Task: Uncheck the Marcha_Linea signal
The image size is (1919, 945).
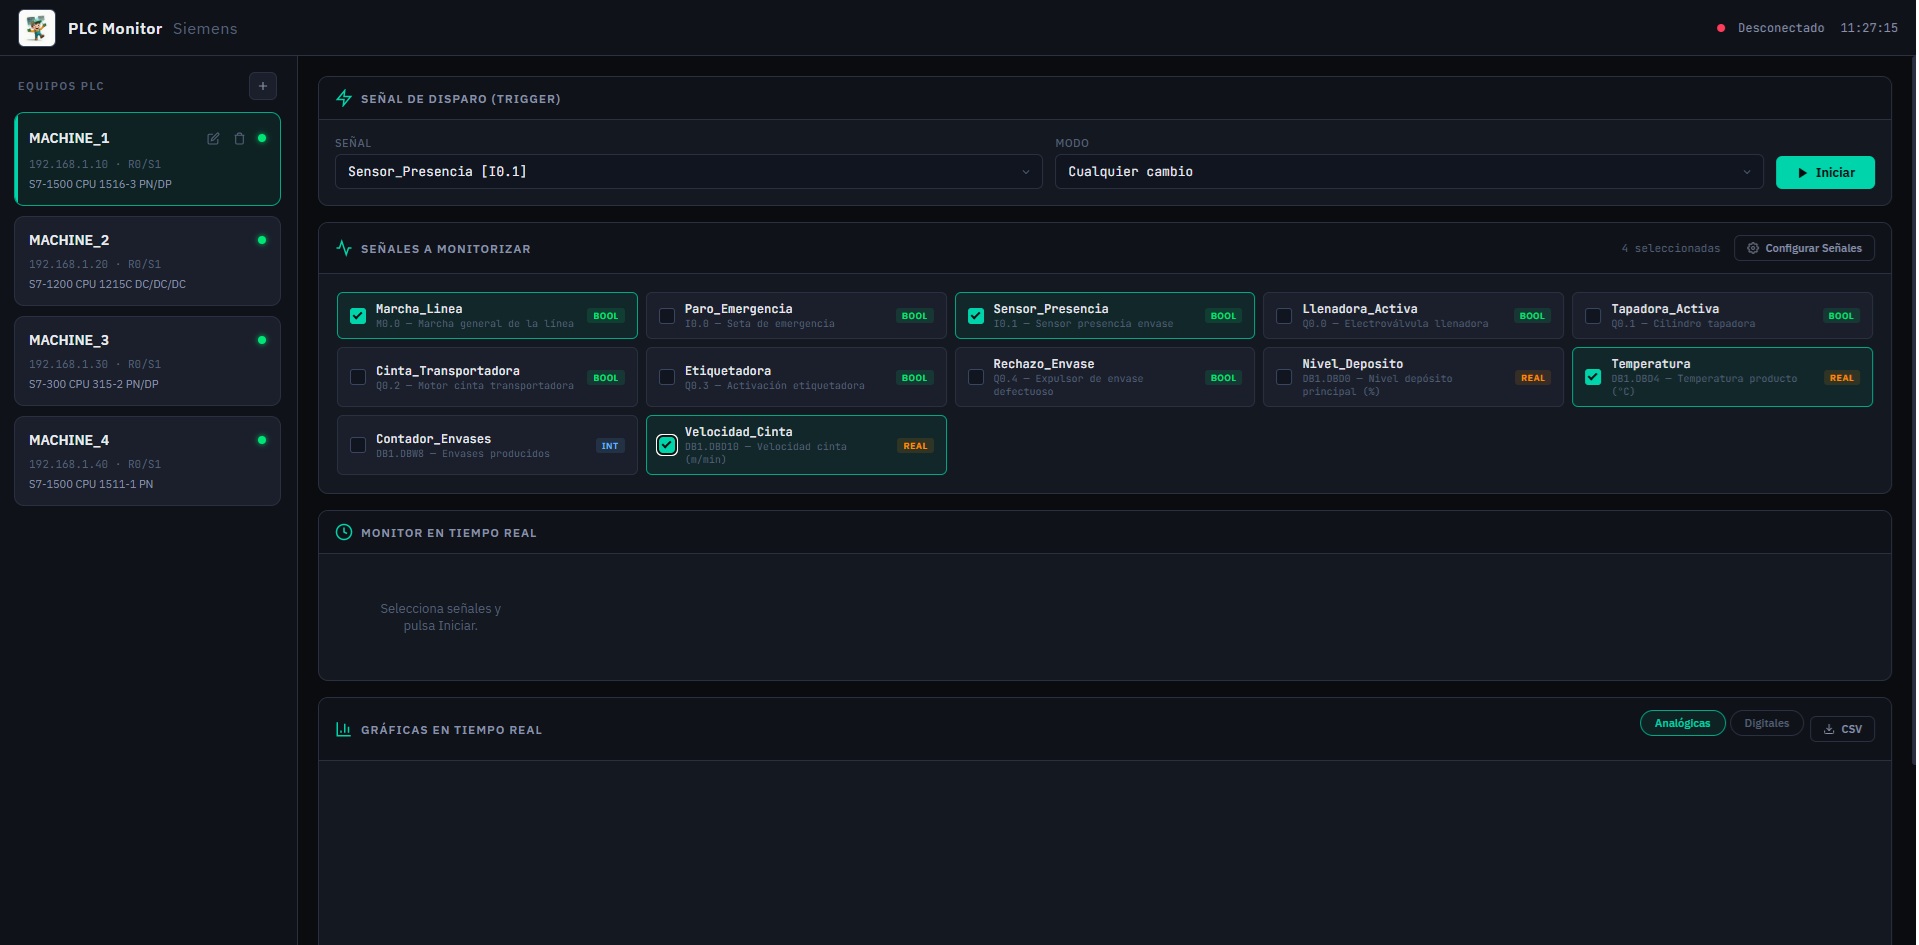Action: click(x=357, y=315)
